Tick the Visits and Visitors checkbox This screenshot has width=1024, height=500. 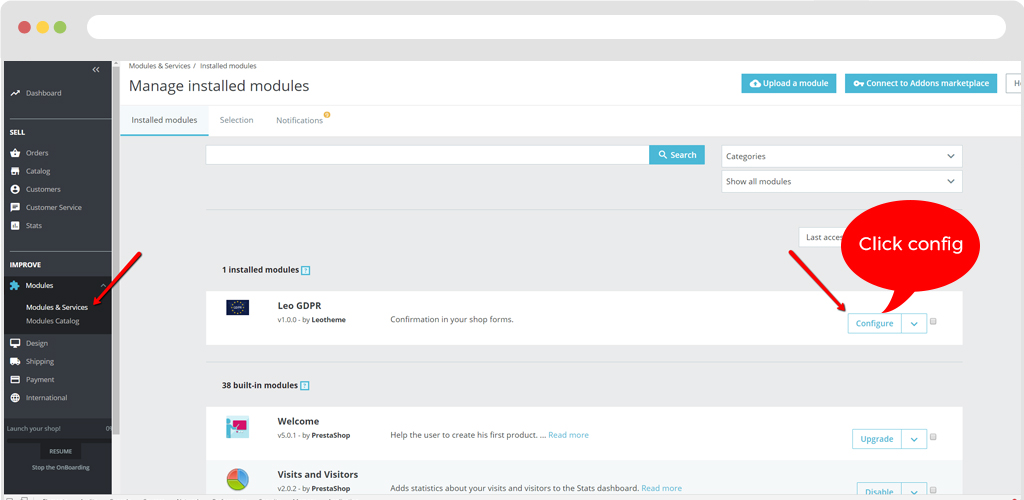933,490
